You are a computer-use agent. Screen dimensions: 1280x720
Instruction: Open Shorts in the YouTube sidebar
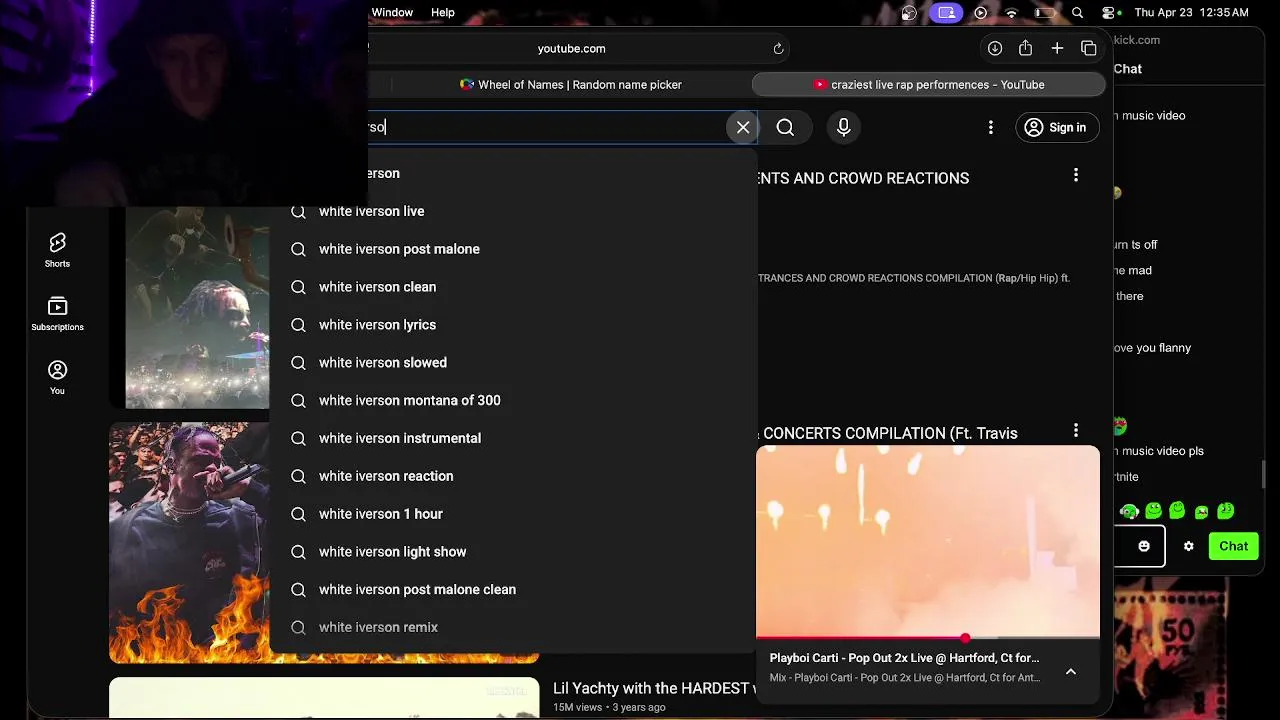coord(57,250)
